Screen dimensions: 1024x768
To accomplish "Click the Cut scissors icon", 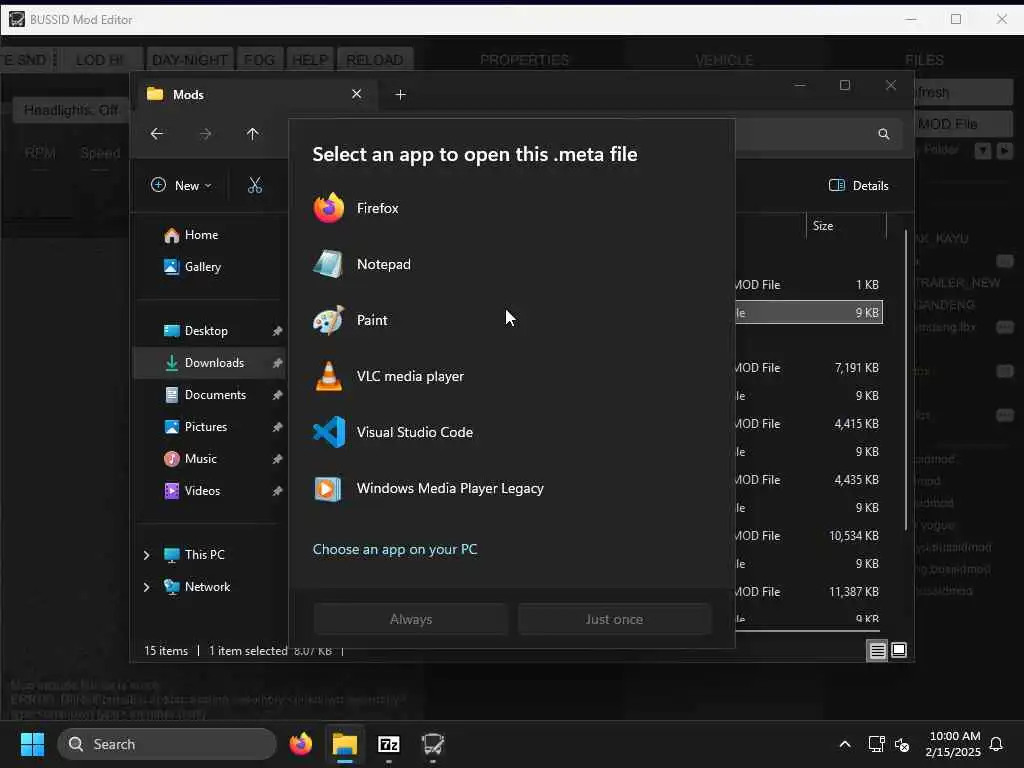I will pos(255,185).
